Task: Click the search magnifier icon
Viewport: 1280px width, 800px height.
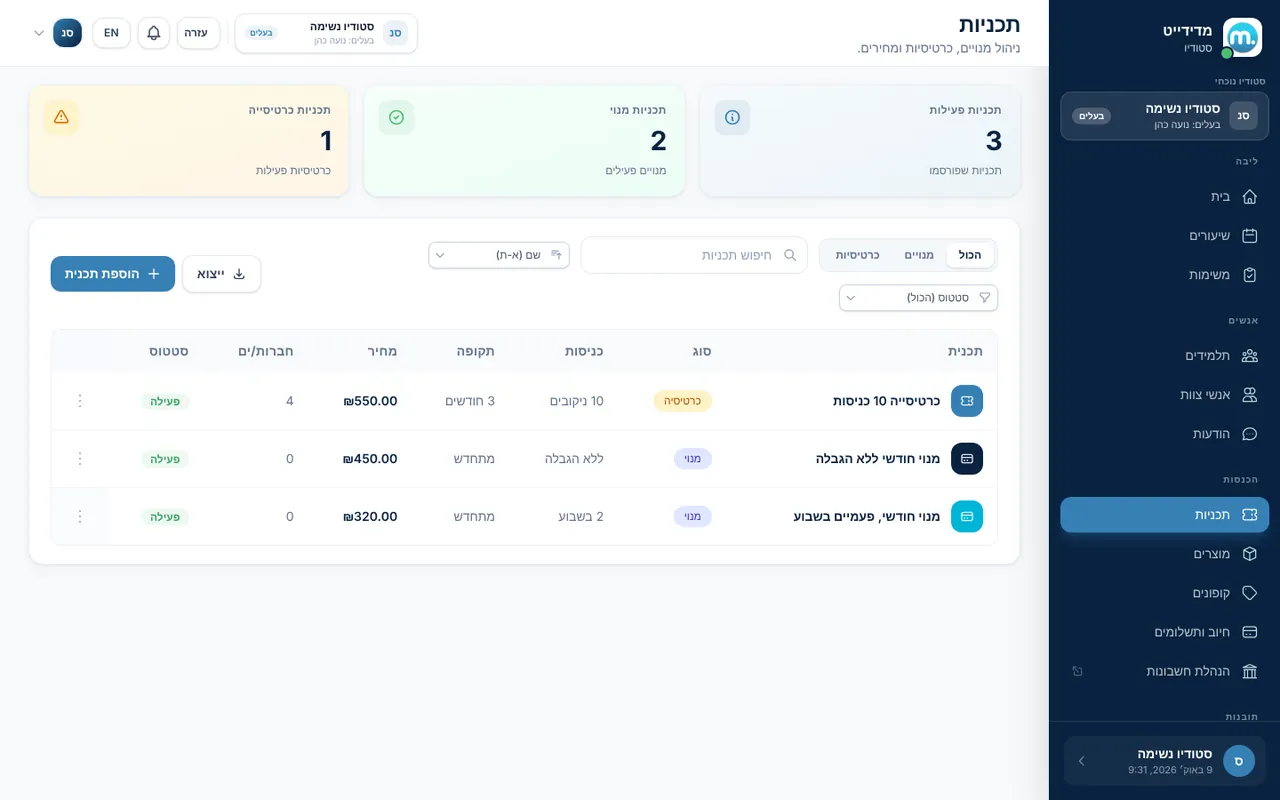Action: pyautogui.click(x=790, y=255)
